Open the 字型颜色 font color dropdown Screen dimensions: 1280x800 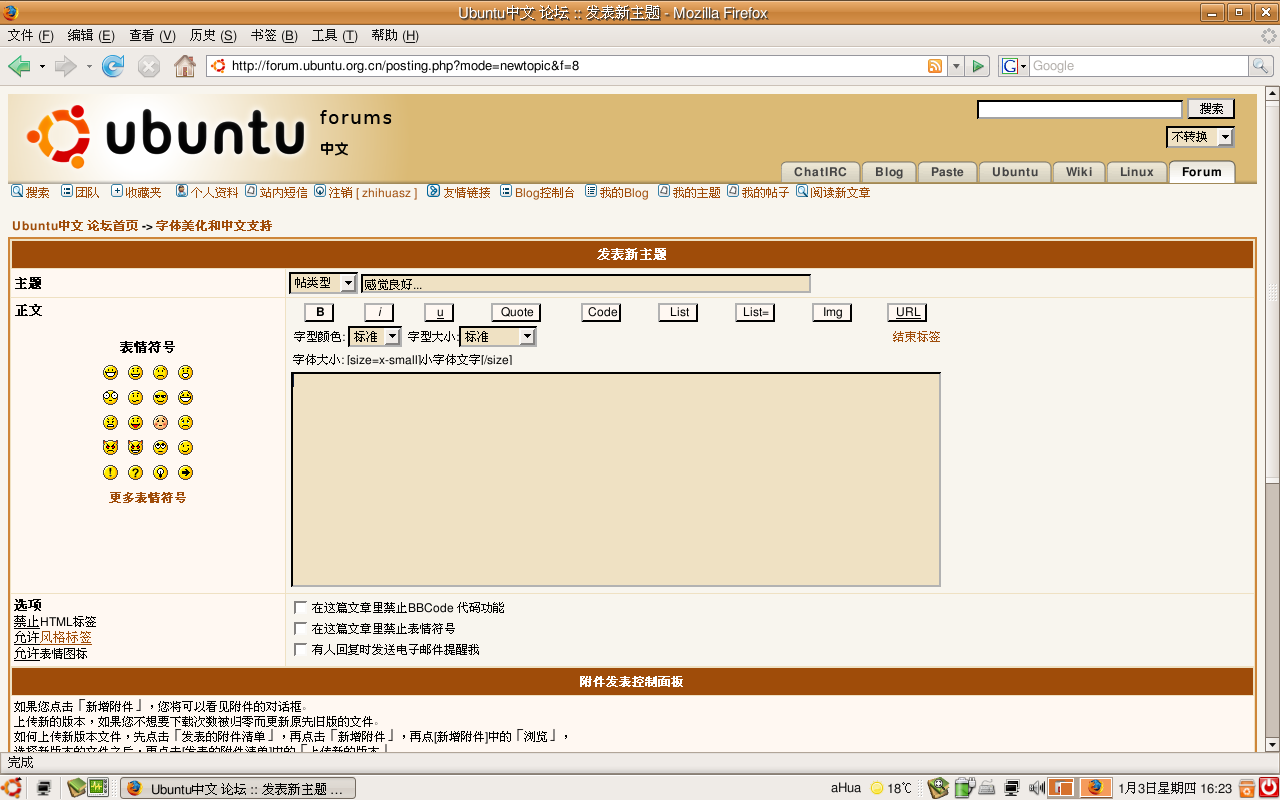[x=375, y=337]
